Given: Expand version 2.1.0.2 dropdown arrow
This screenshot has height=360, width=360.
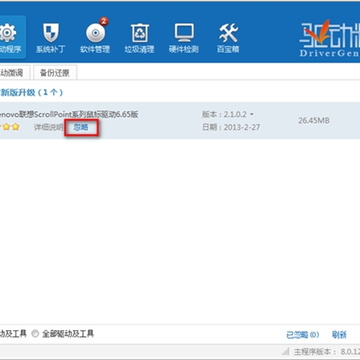Looking at the screenshot, I should [252, 114].
